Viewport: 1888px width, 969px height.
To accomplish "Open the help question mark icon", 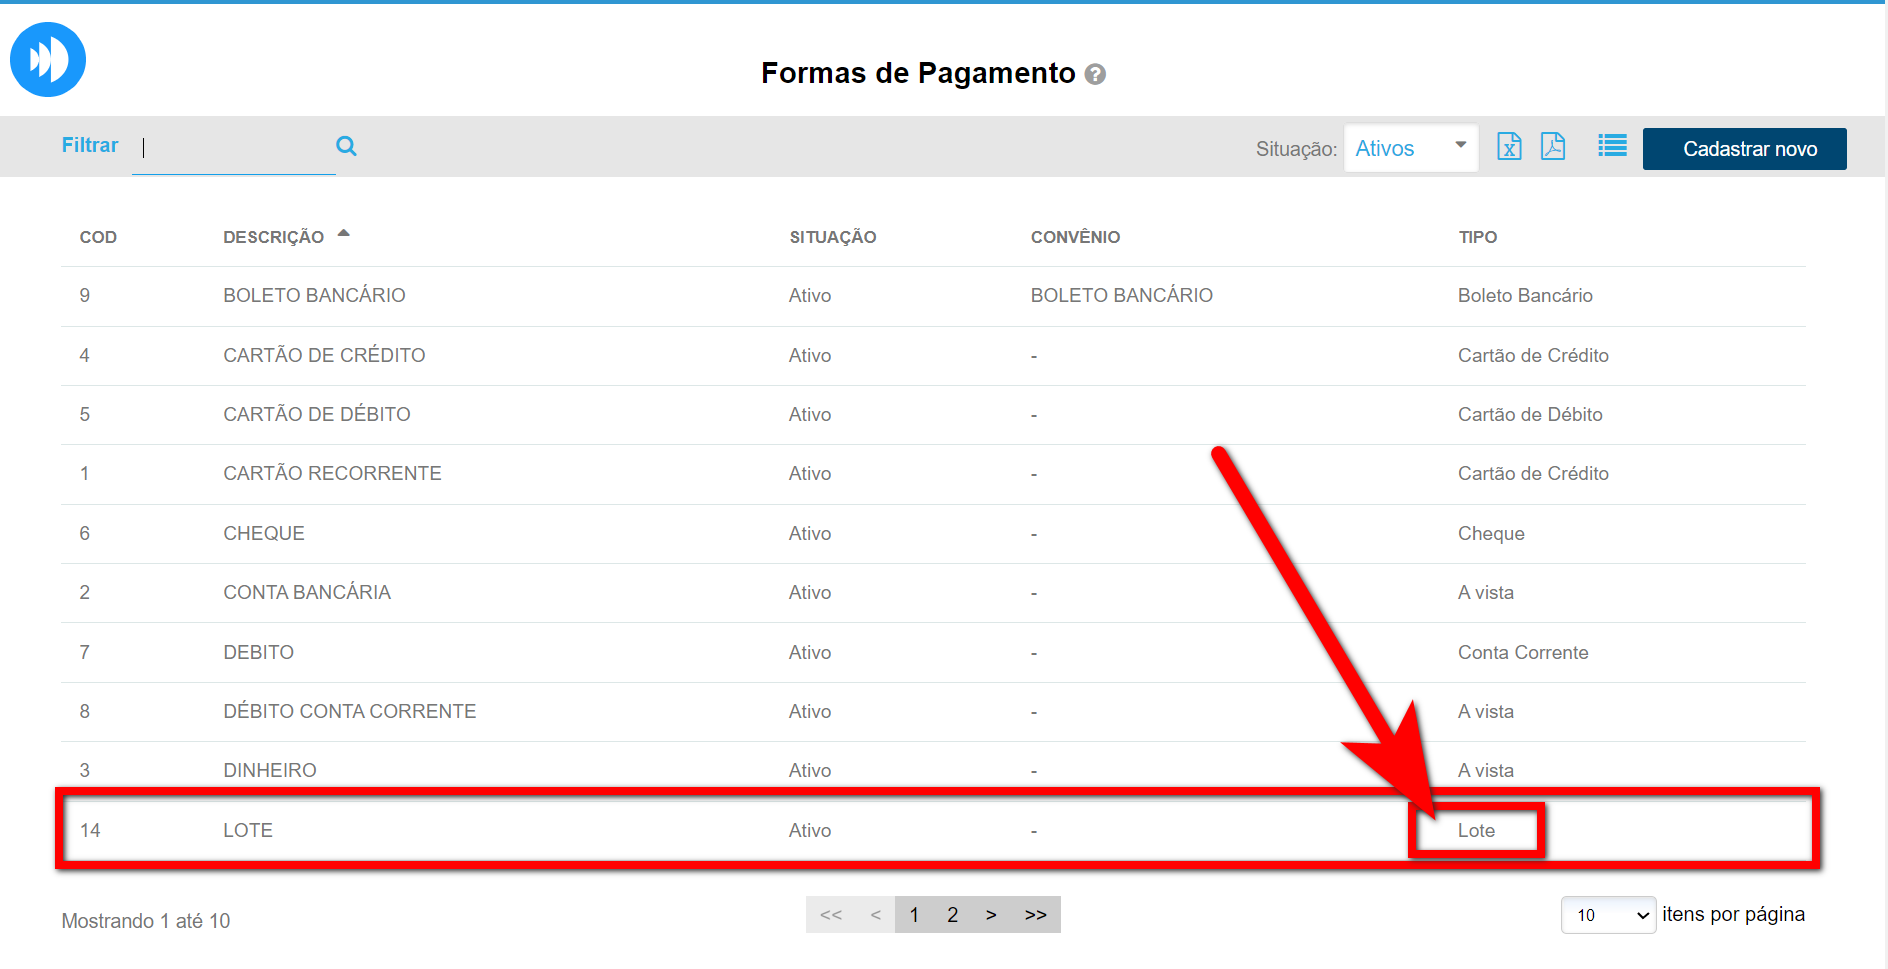I will pos(1095,74).
